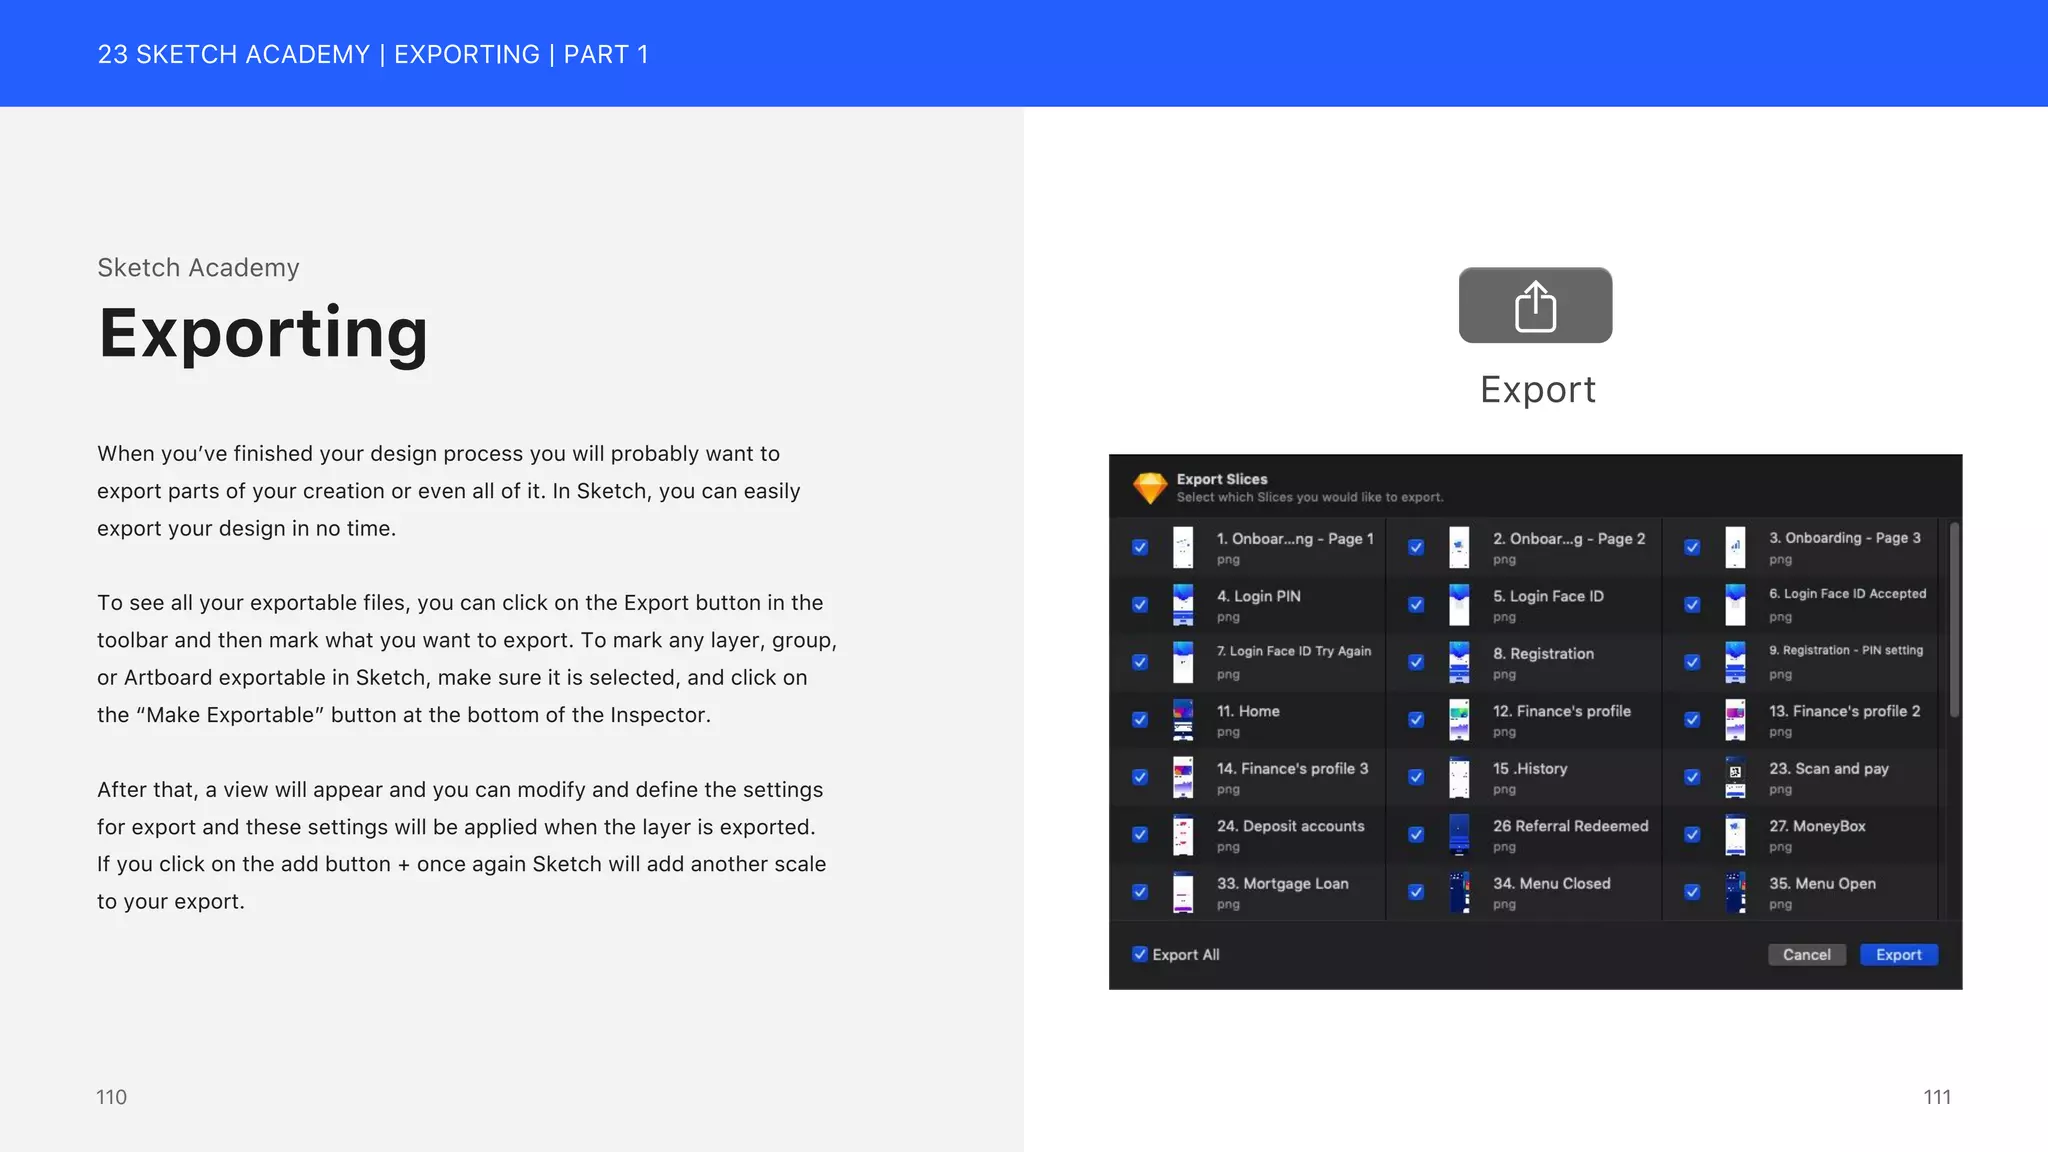2048x1152 pixels.
Task: Select the 3. Onboarding - Page 3 thumbnail
Action: pos(1735,547)
